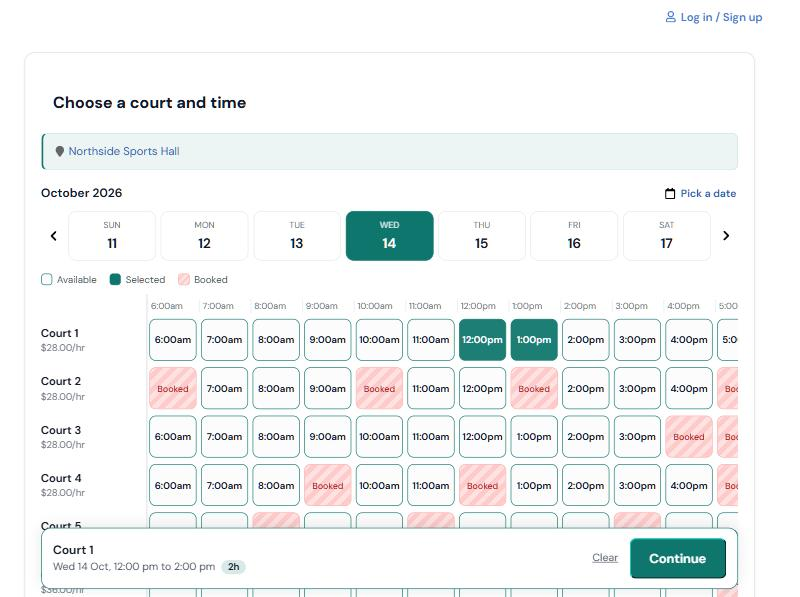Select Monday 12 date tab

(x=205, y=236)
